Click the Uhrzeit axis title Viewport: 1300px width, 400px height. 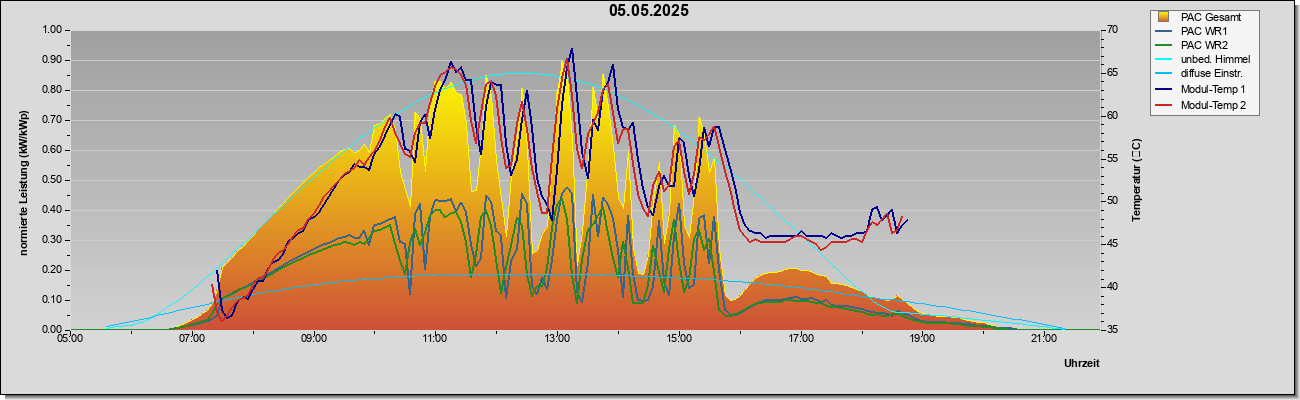point(1082,364)
